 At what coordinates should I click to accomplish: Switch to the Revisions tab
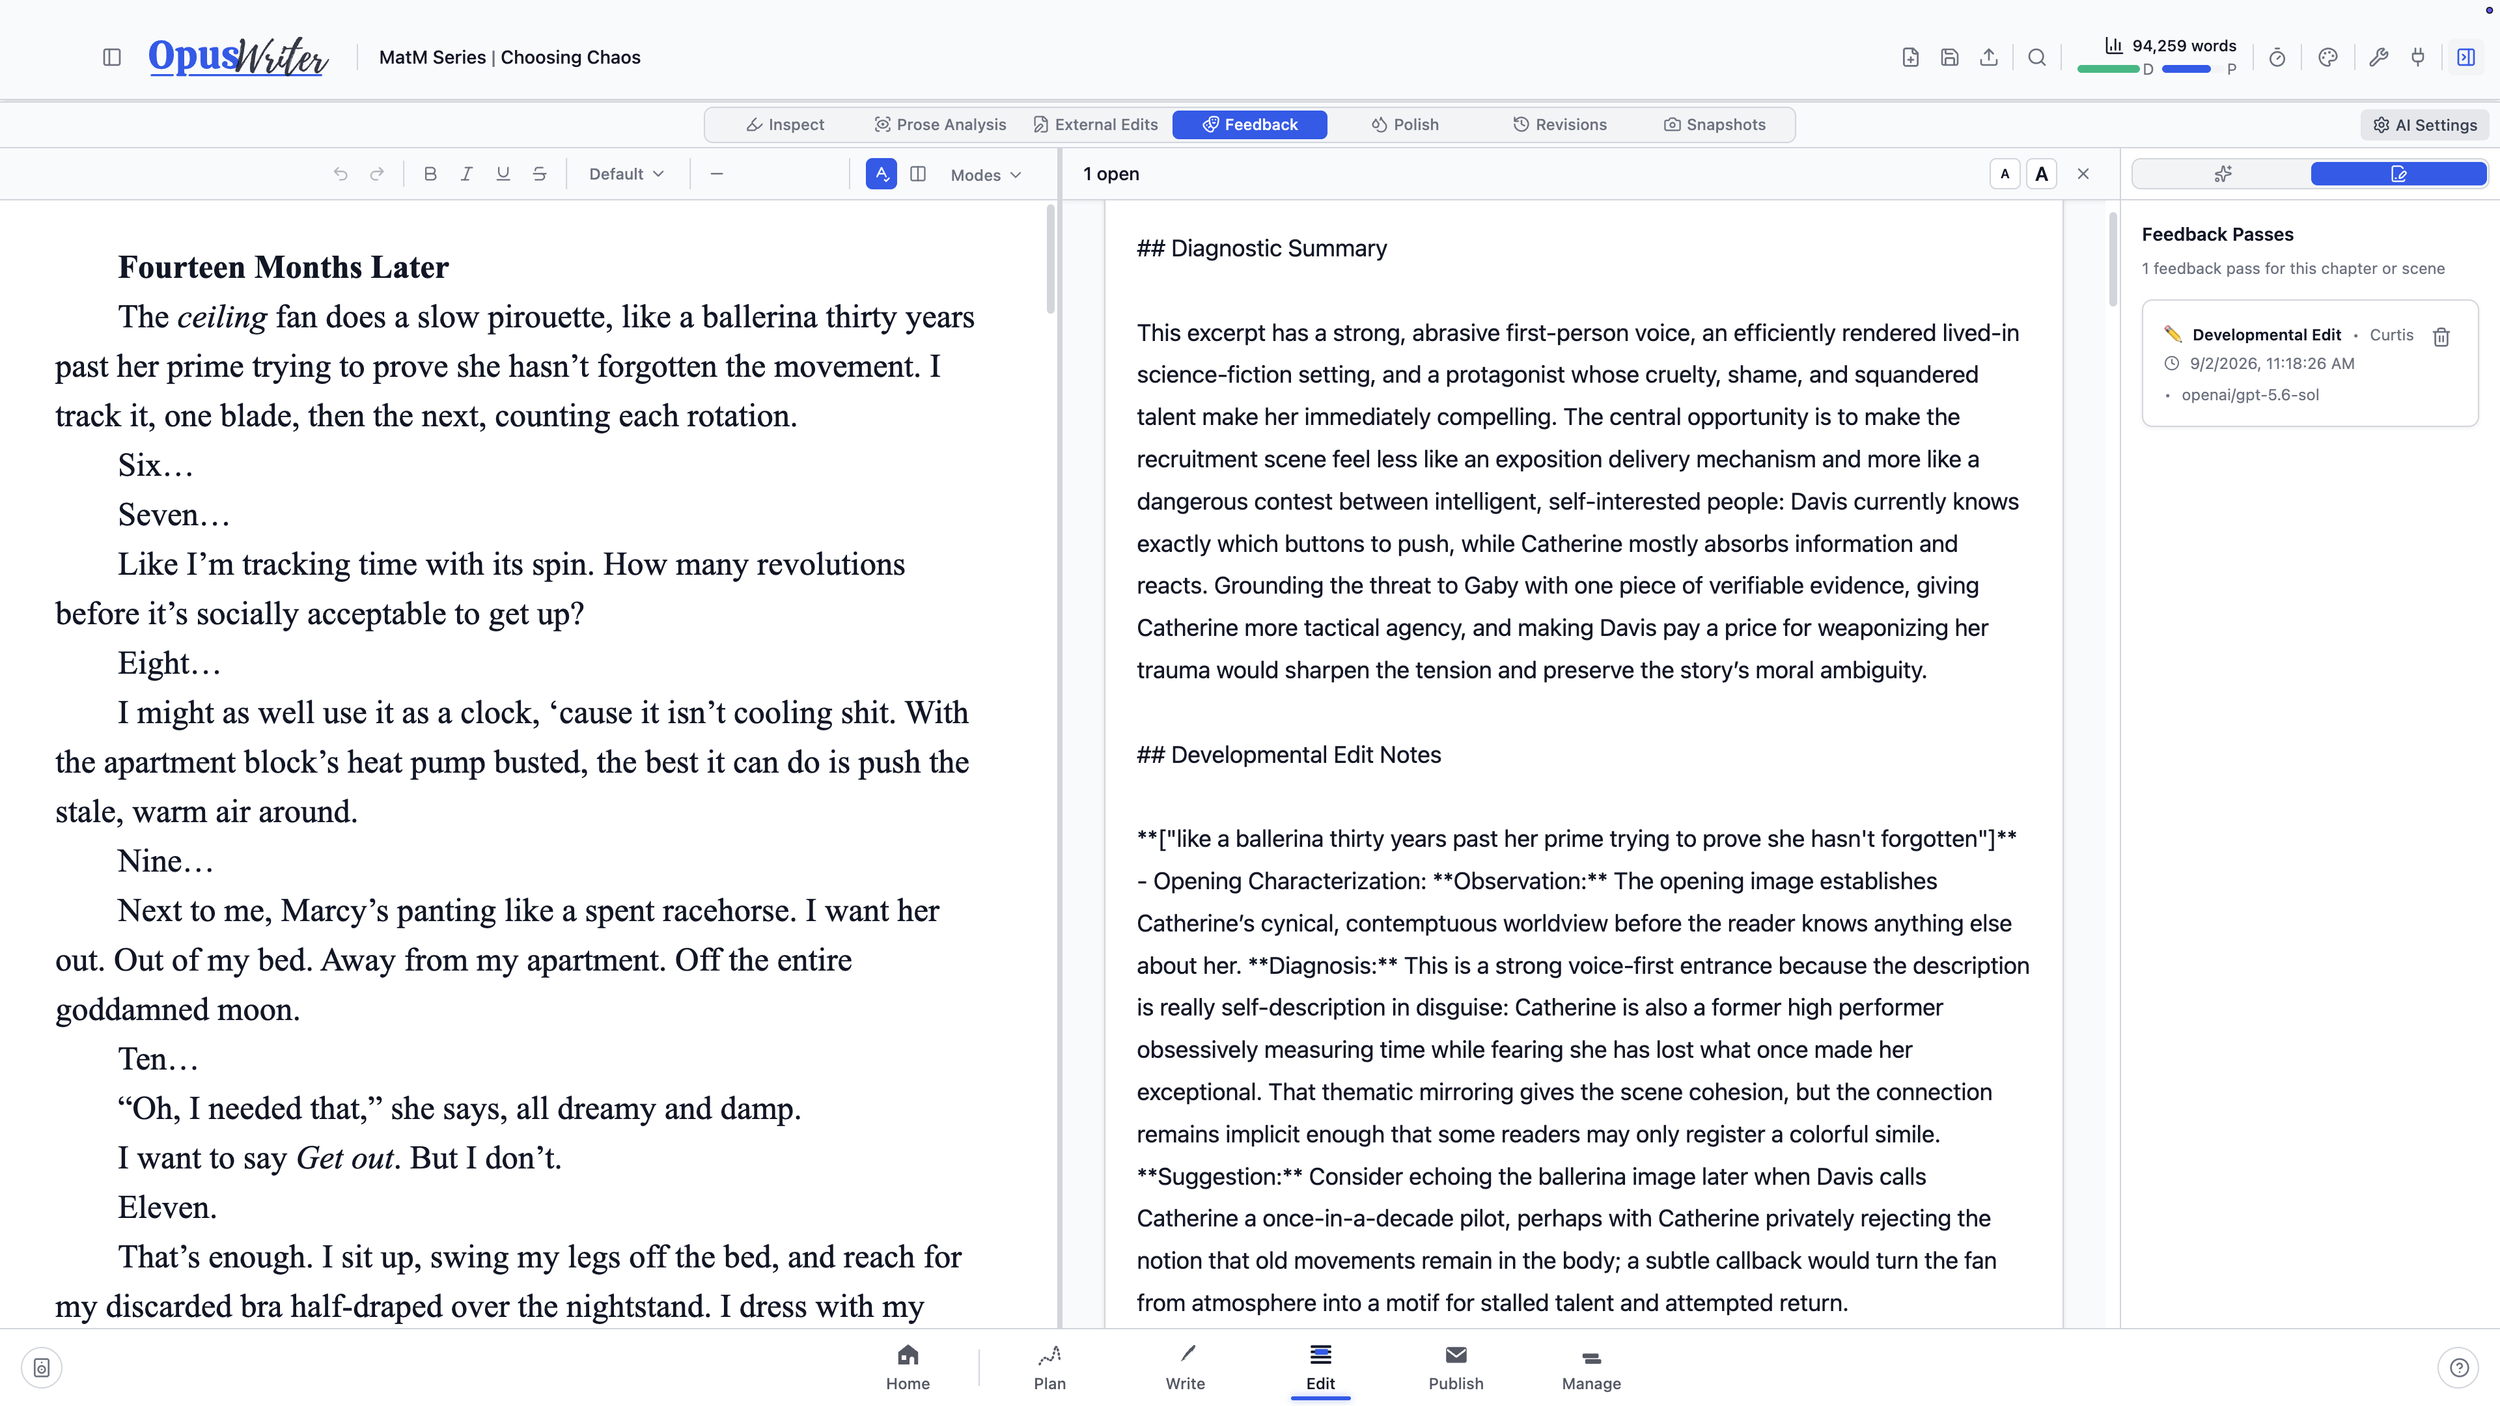tap(1560, 125)
